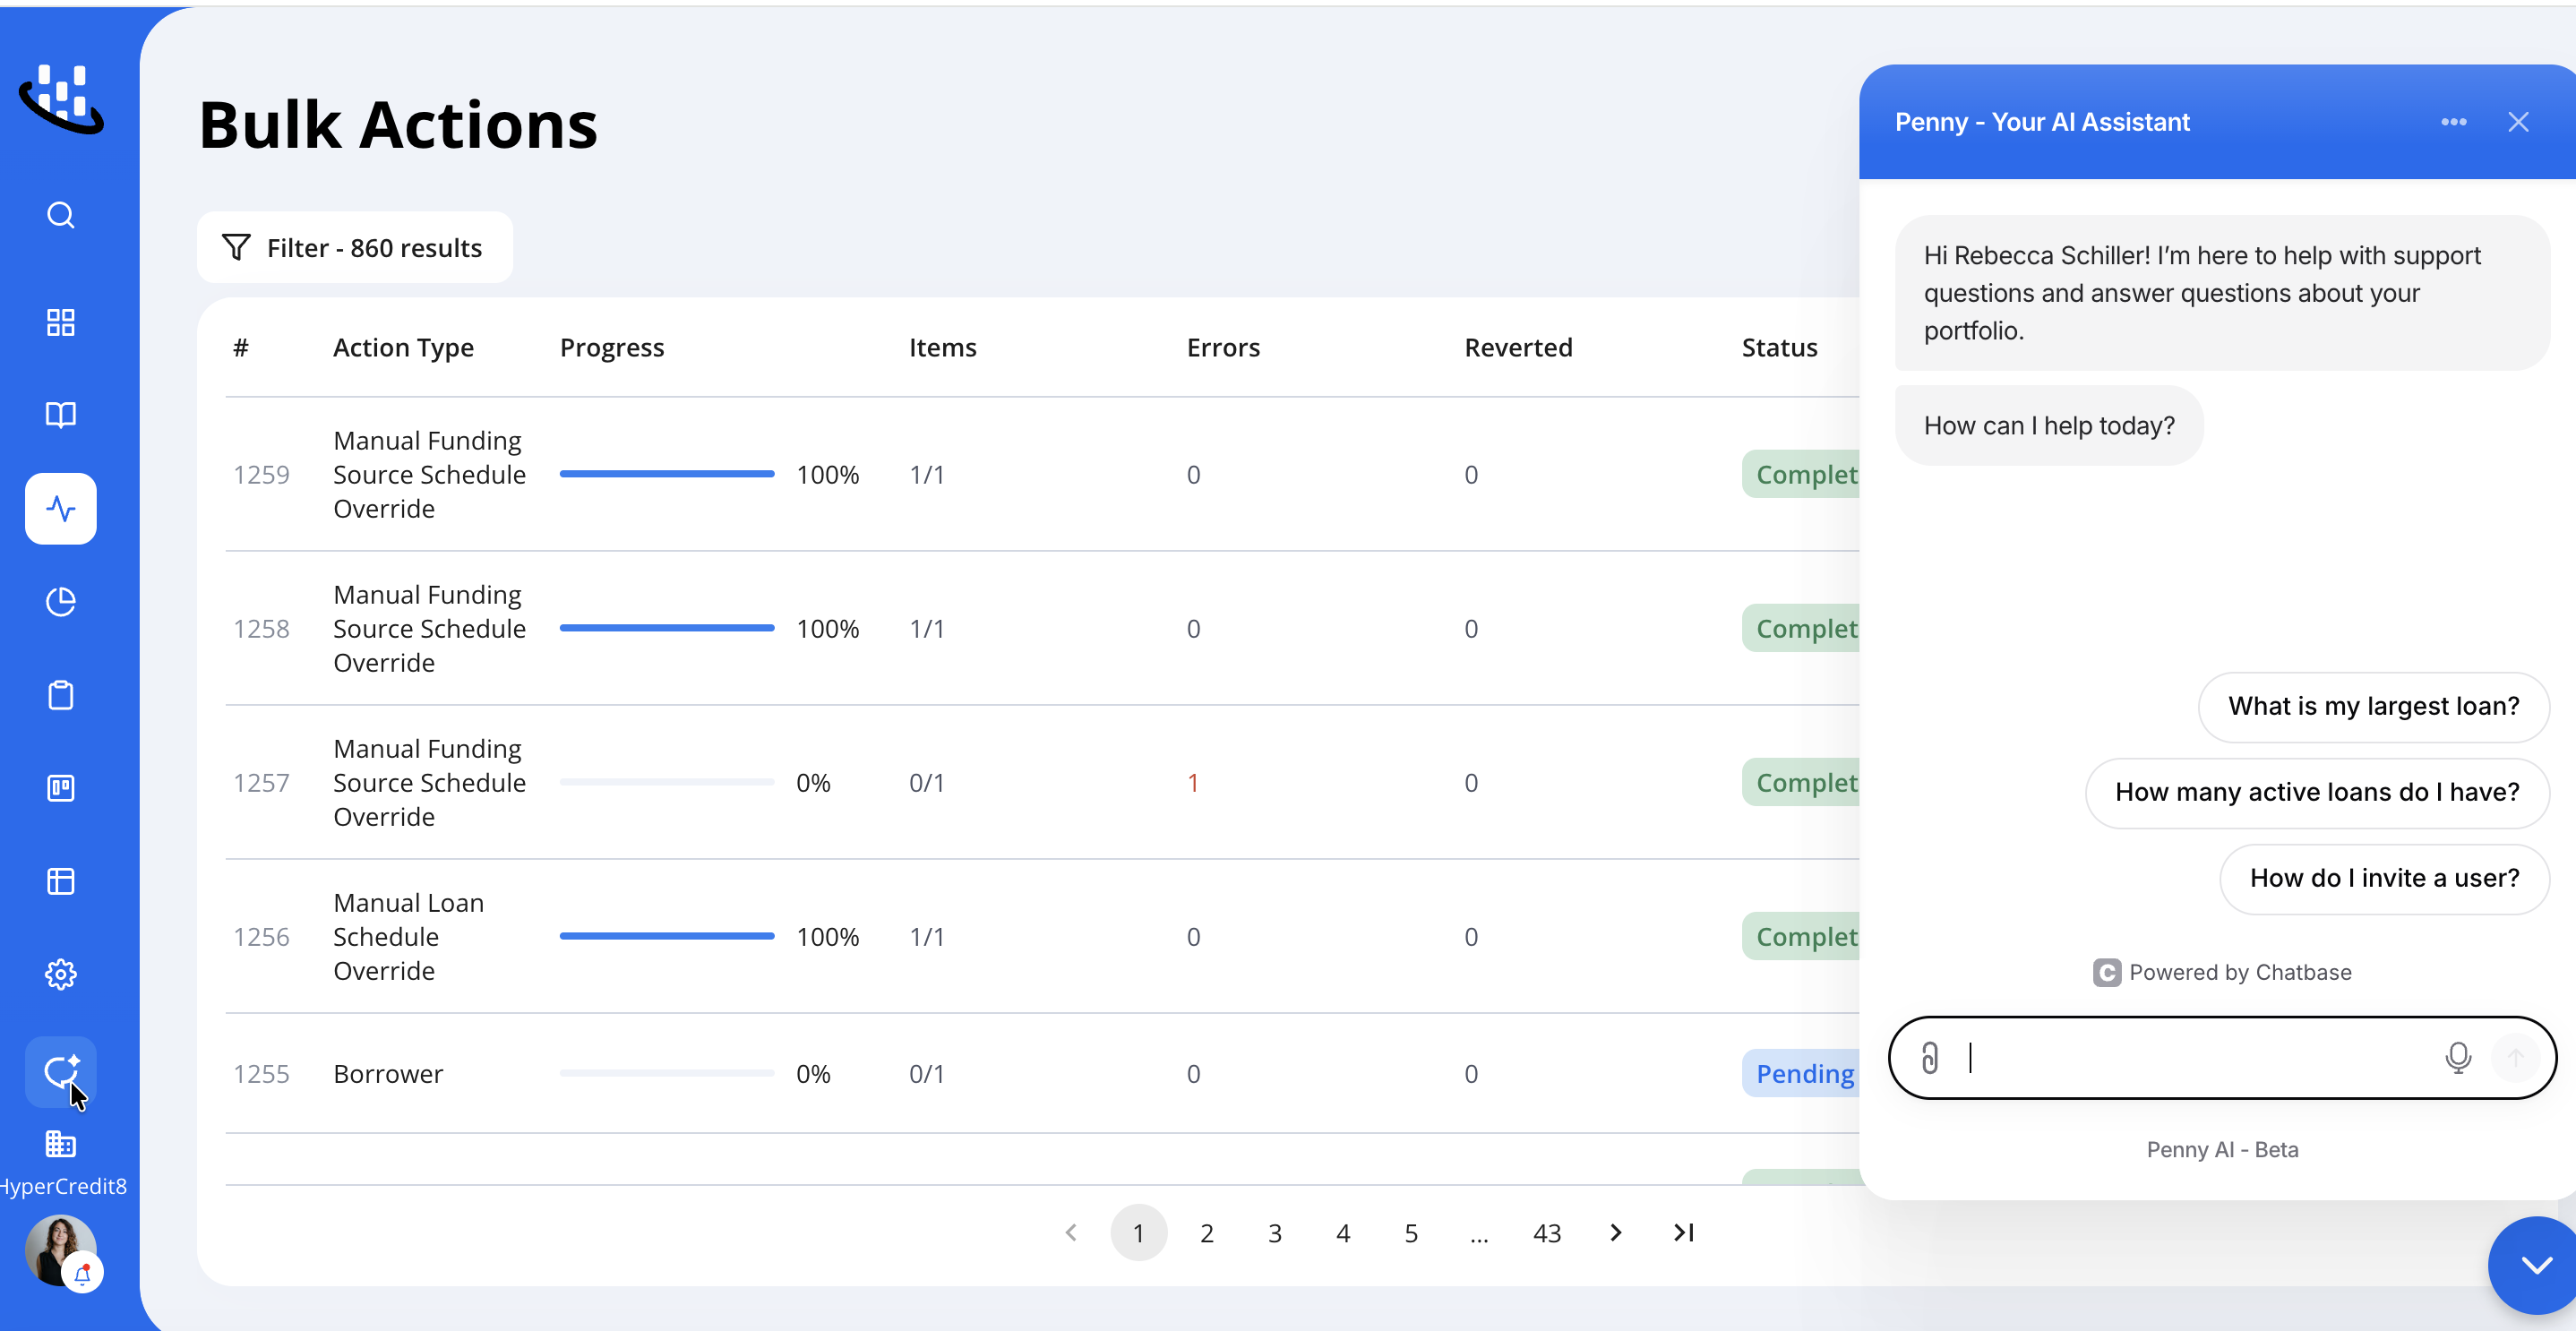Attach a file with the paperclip icon
Image resolution: width=2576 pixels, height=1331 pixels.
coord(1929,1057)
